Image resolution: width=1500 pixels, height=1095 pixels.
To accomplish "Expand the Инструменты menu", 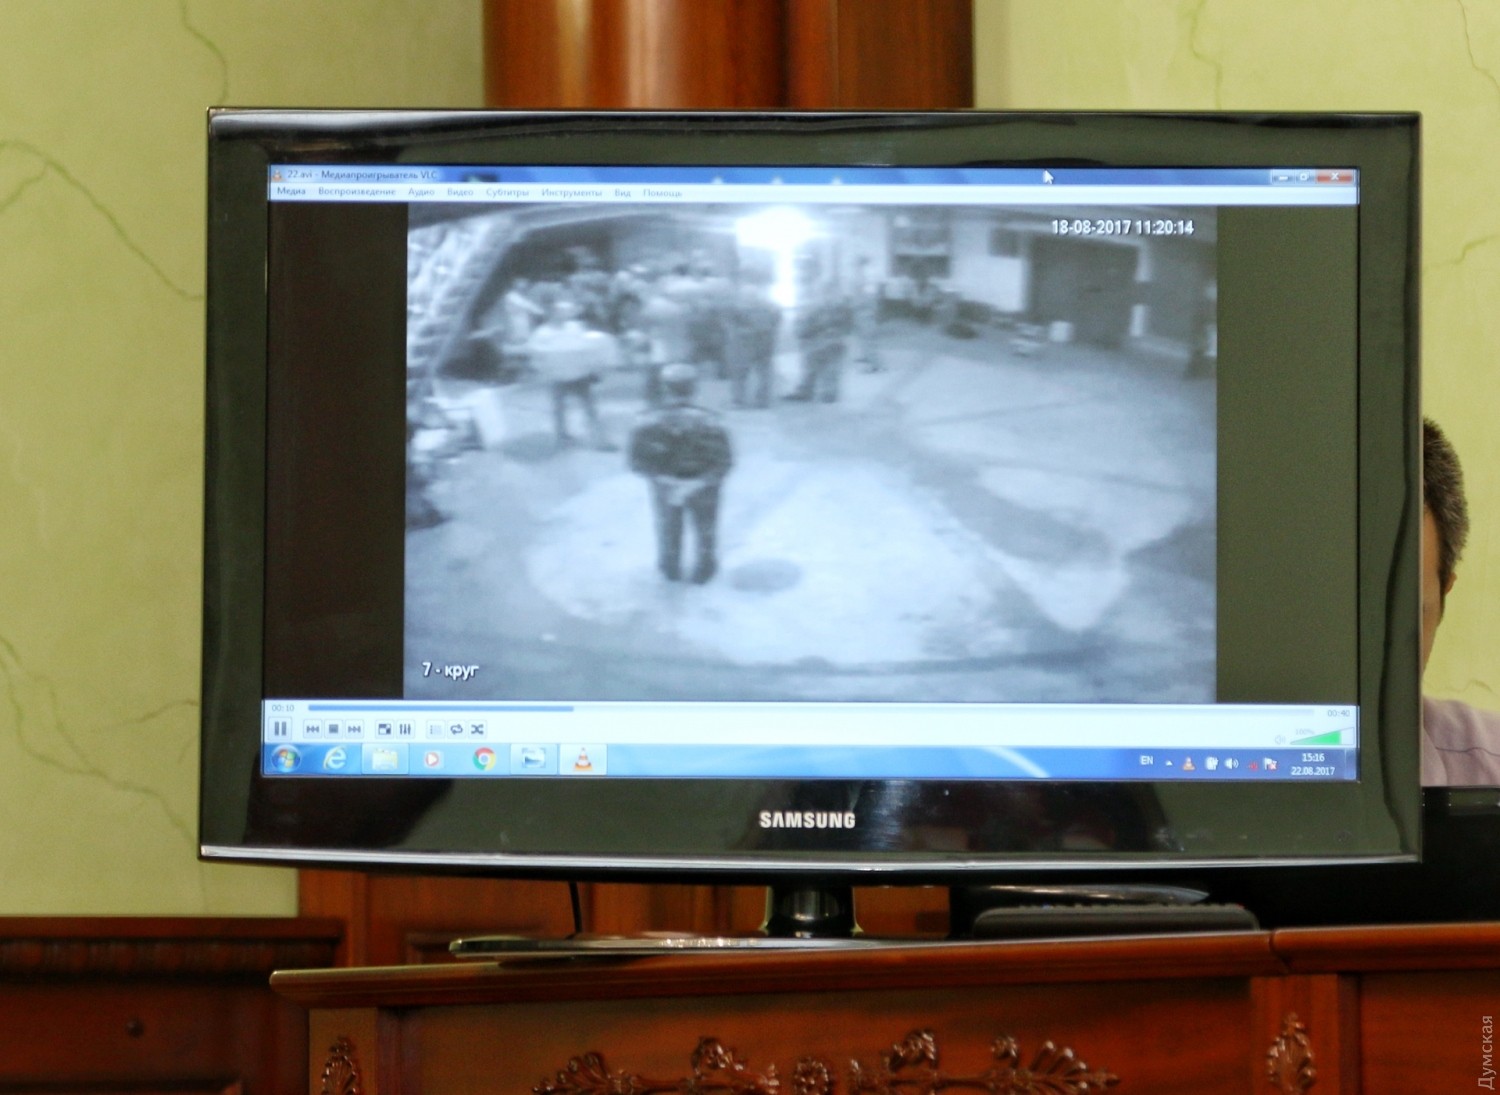I will click(x=571, y=192).
